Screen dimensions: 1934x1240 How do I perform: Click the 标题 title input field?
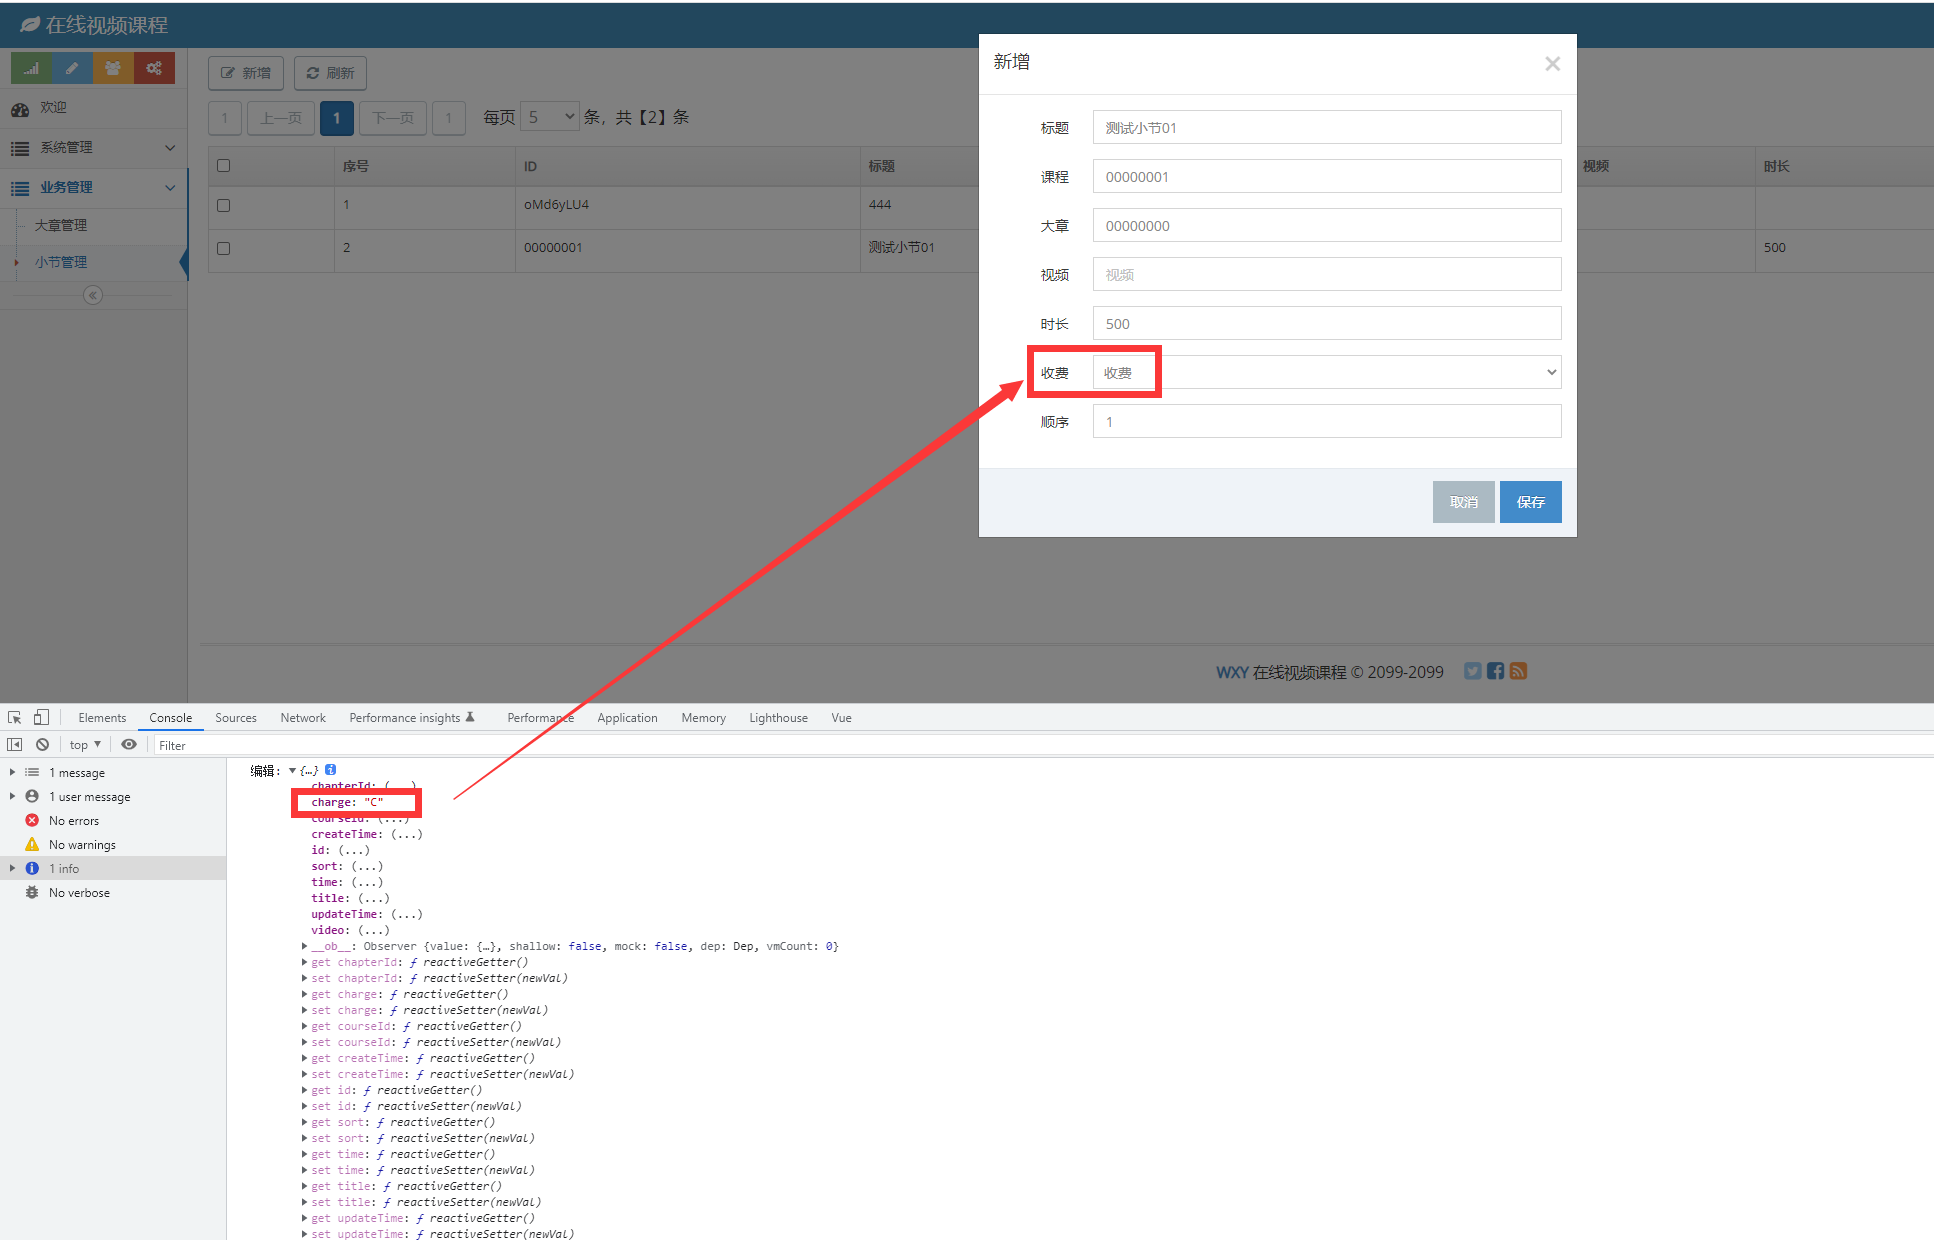click(1327, 127)
